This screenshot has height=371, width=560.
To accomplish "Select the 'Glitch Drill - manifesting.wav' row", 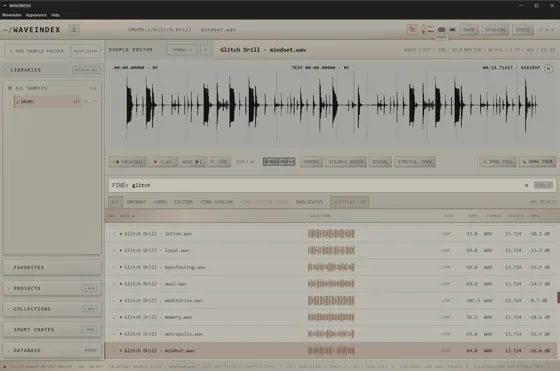I will coord(332,267).
